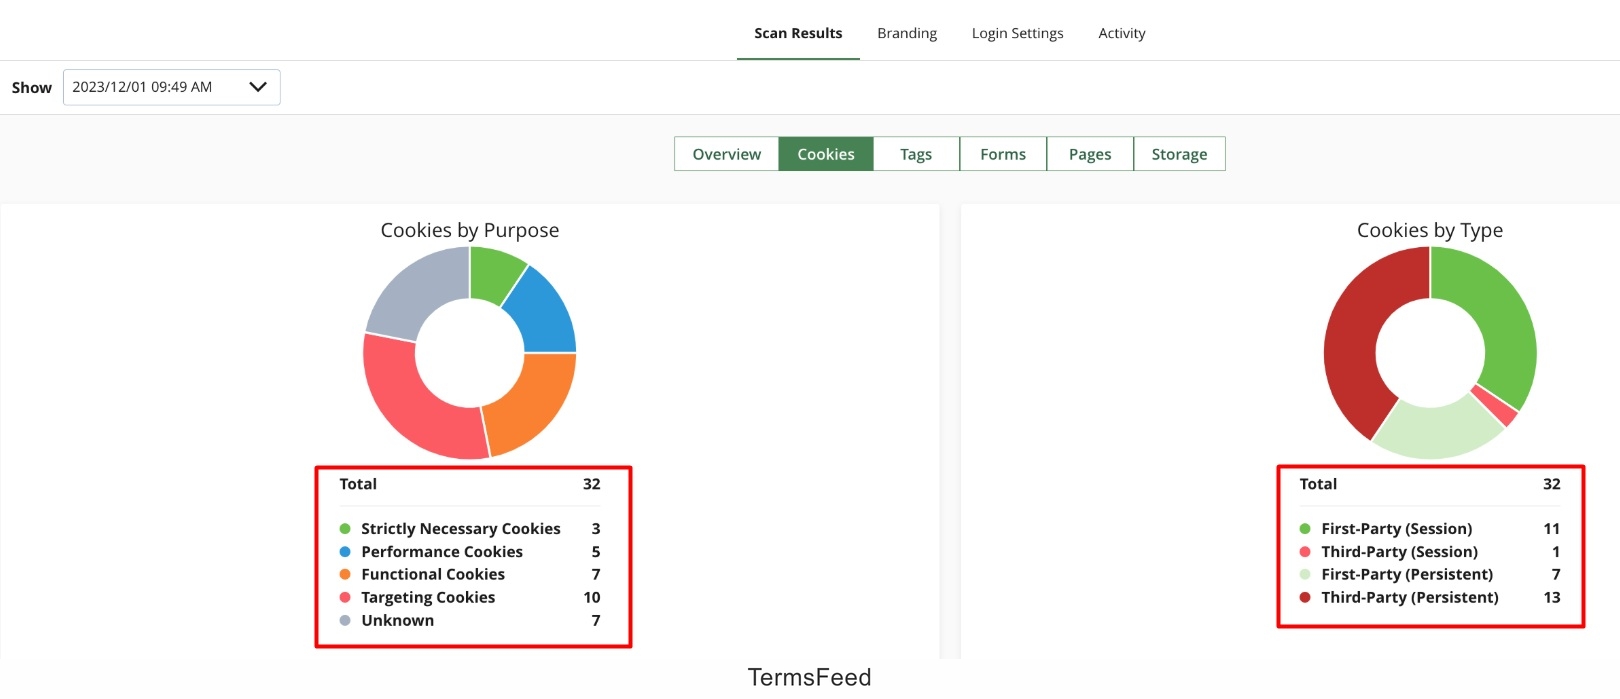This screenshot has height=699, width=1620.
Task: Click the green Strictly Necessary donut slice
Action: click(494, 273)
